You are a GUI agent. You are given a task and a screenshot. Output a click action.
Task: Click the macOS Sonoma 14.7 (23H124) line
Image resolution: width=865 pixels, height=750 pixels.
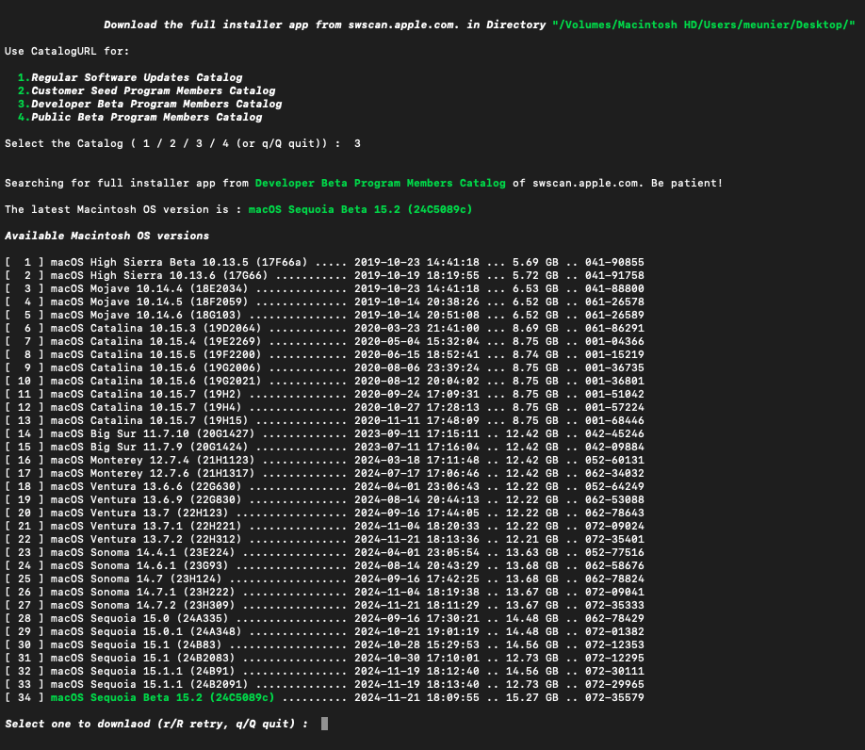click(x=324, y=580)
